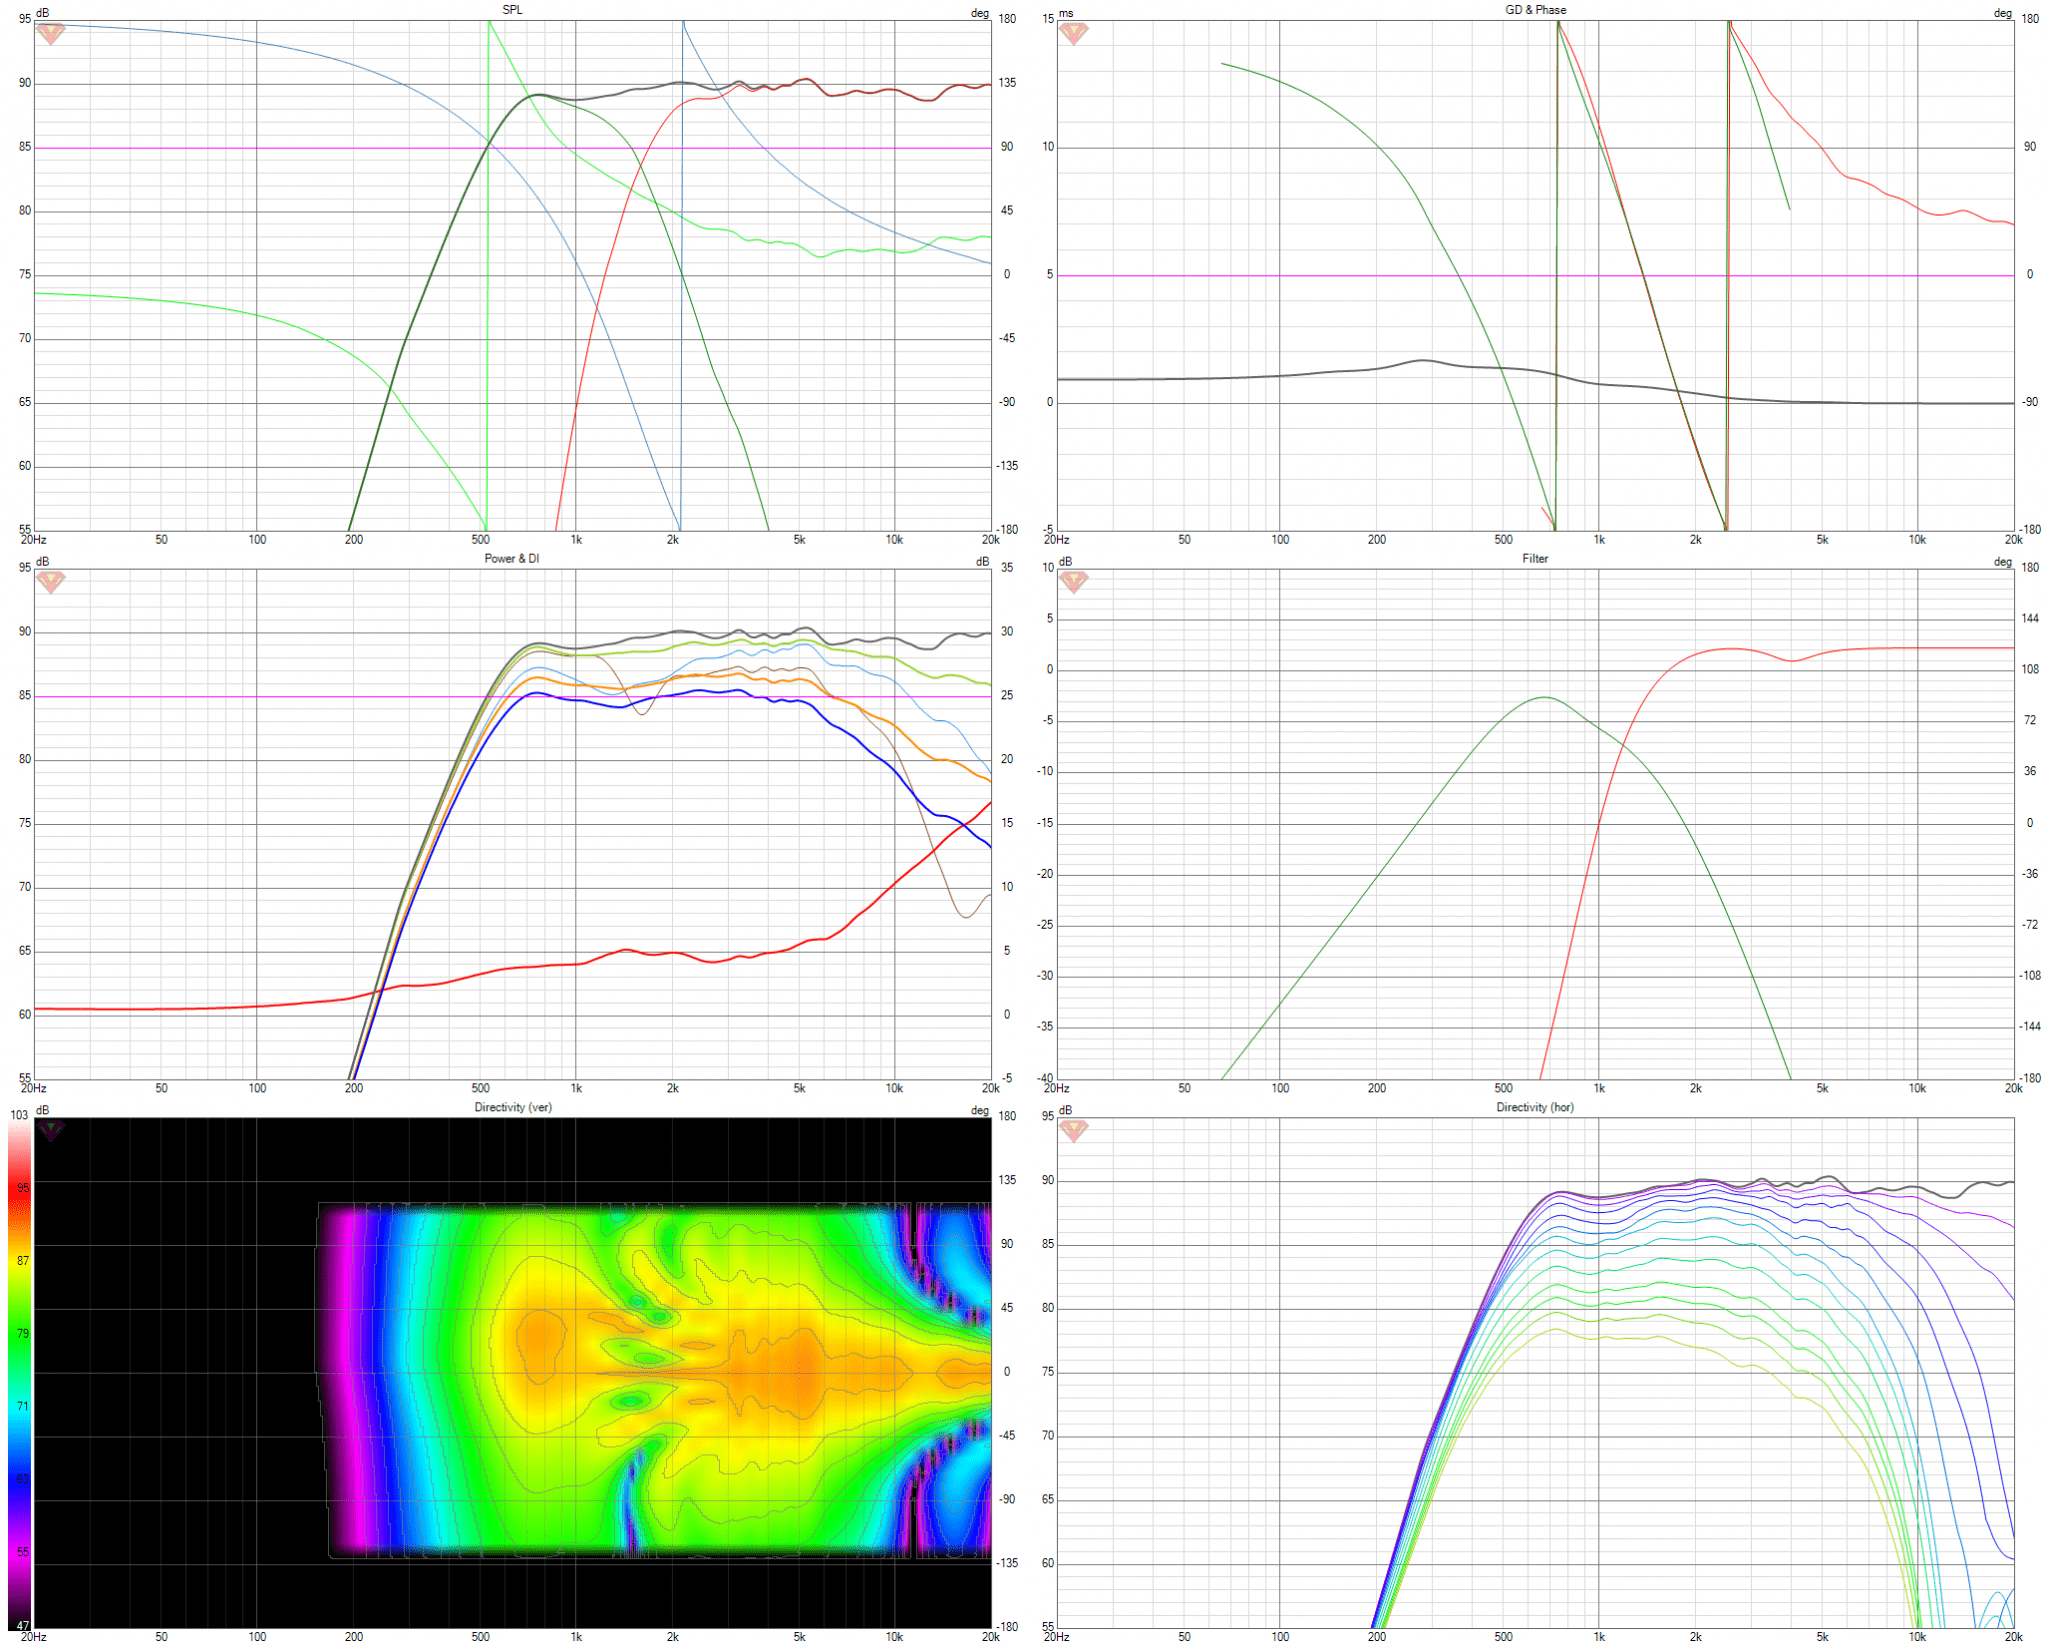Click the Directivity (ver) chart title
The width and height of the screenshot is (2048, 1648).
point(513,1107)
